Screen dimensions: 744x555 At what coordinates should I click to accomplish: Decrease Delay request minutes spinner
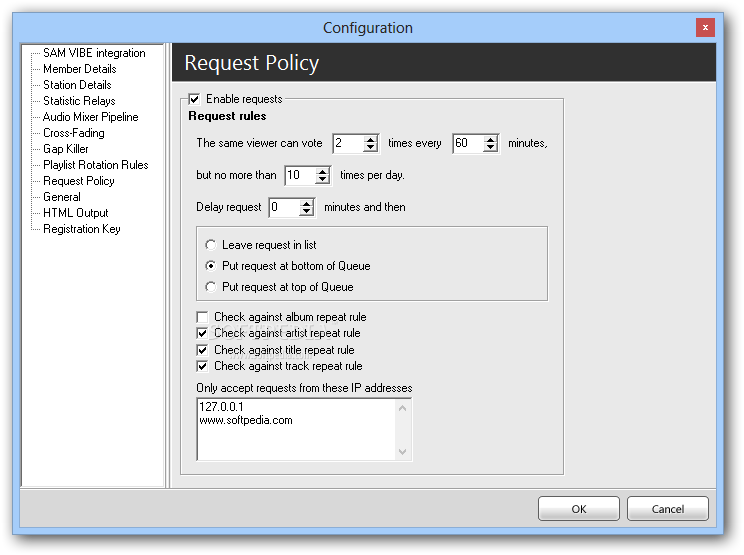pyautogui.click(x=307, y=212)
